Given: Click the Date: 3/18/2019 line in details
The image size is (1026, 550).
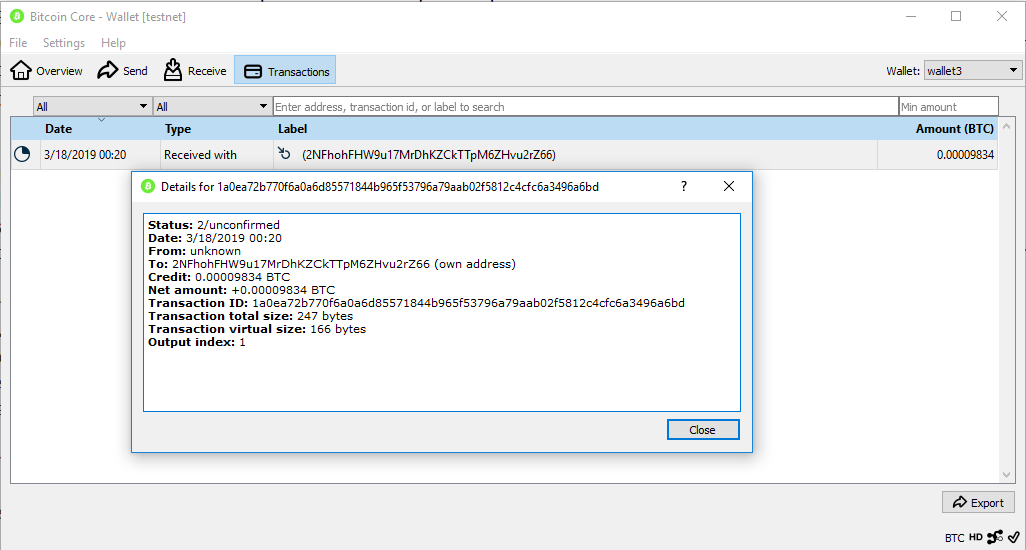Looking at the screenshot, I should (215, 238).
